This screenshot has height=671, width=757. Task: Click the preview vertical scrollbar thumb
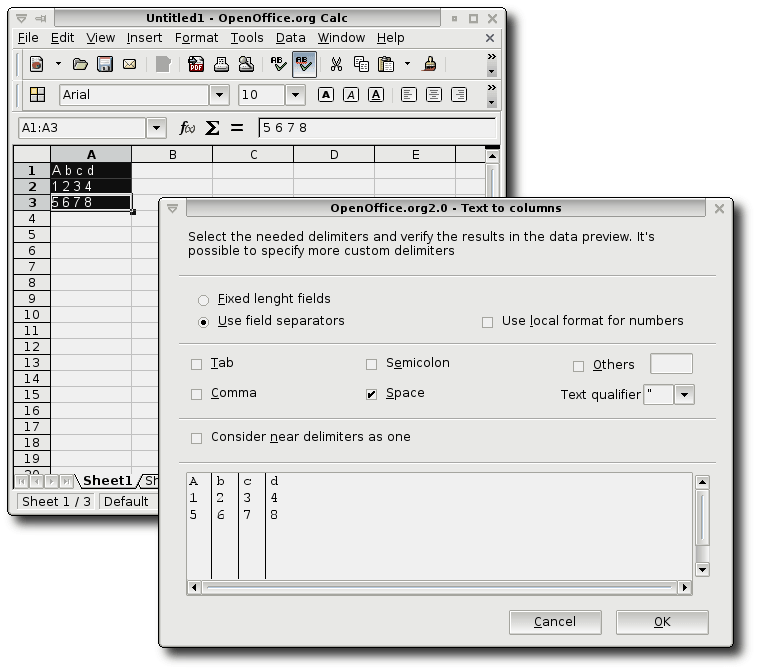pyautogui.click(x=702, y=517)
